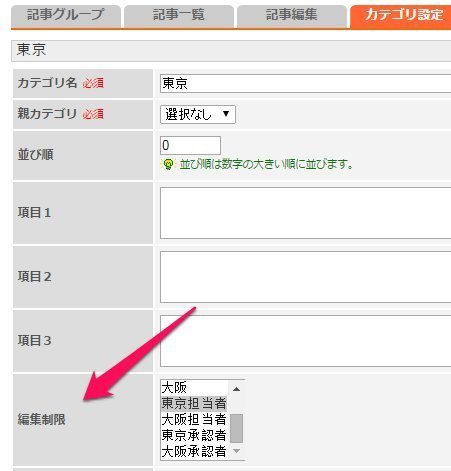Click the 東京 heading bar at the top
This screenshot has width=451, height=471.
click(231, 51)
